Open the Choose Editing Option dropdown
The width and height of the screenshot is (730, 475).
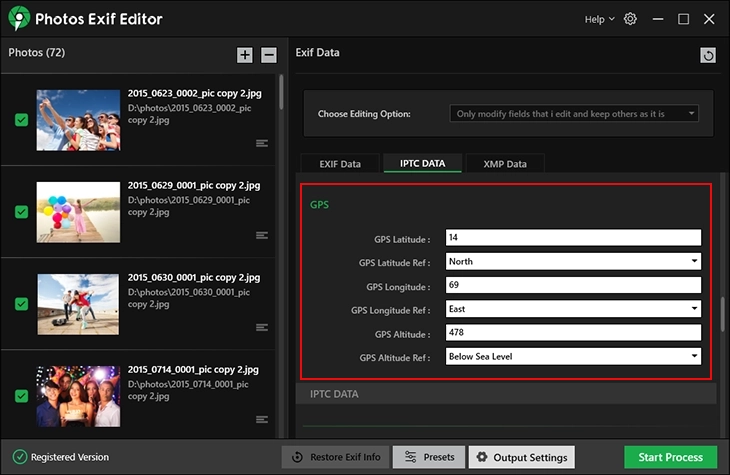[x=574, y=114]
